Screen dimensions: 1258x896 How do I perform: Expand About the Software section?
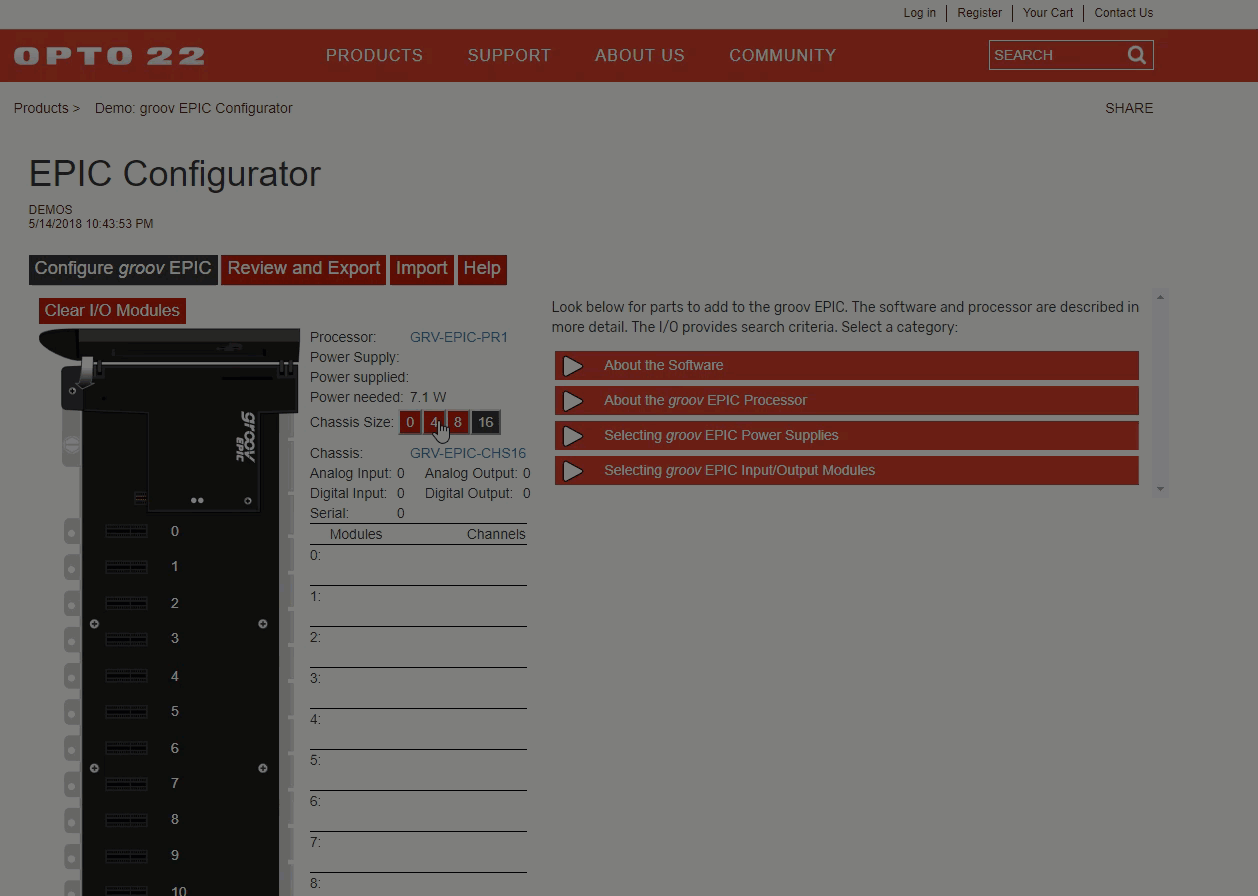[846, 365]
